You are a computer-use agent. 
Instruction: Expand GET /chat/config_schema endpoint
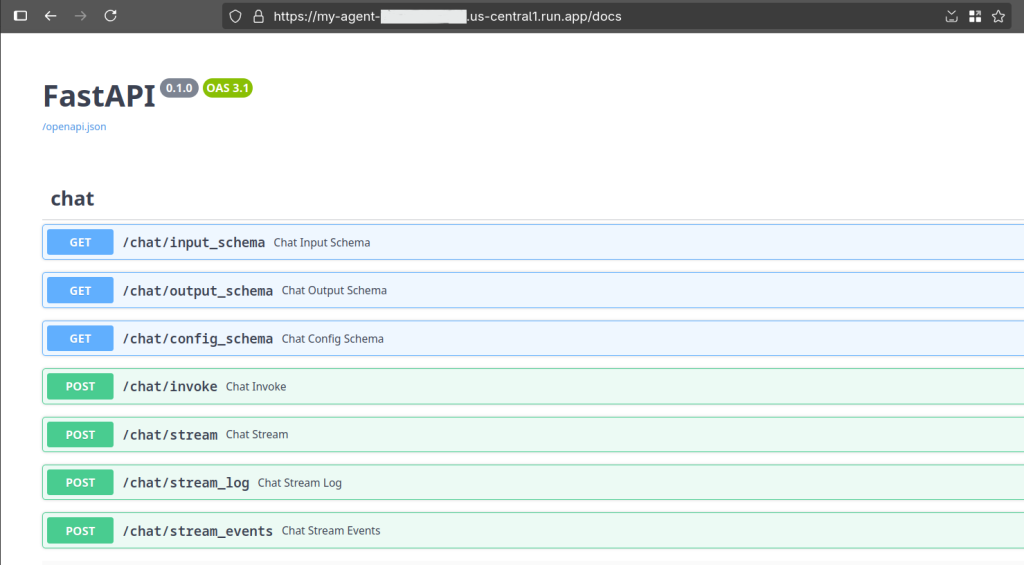533,338
